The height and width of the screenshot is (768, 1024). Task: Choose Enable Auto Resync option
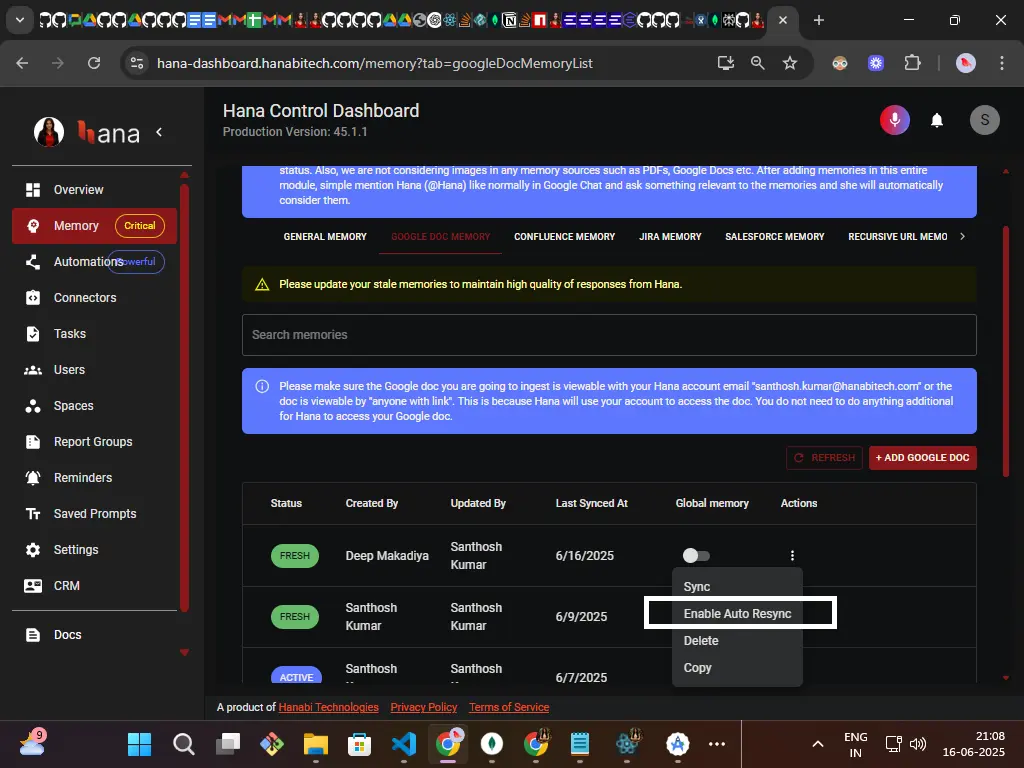click(x=737, y=614)
